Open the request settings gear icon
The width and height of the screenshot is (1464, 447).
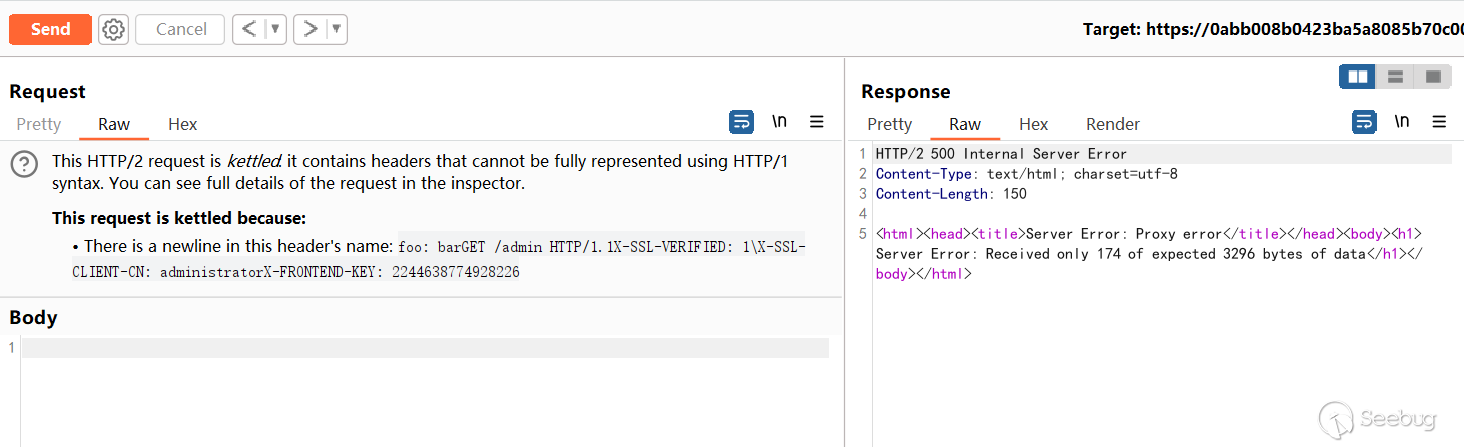click(x=114, y=29)
